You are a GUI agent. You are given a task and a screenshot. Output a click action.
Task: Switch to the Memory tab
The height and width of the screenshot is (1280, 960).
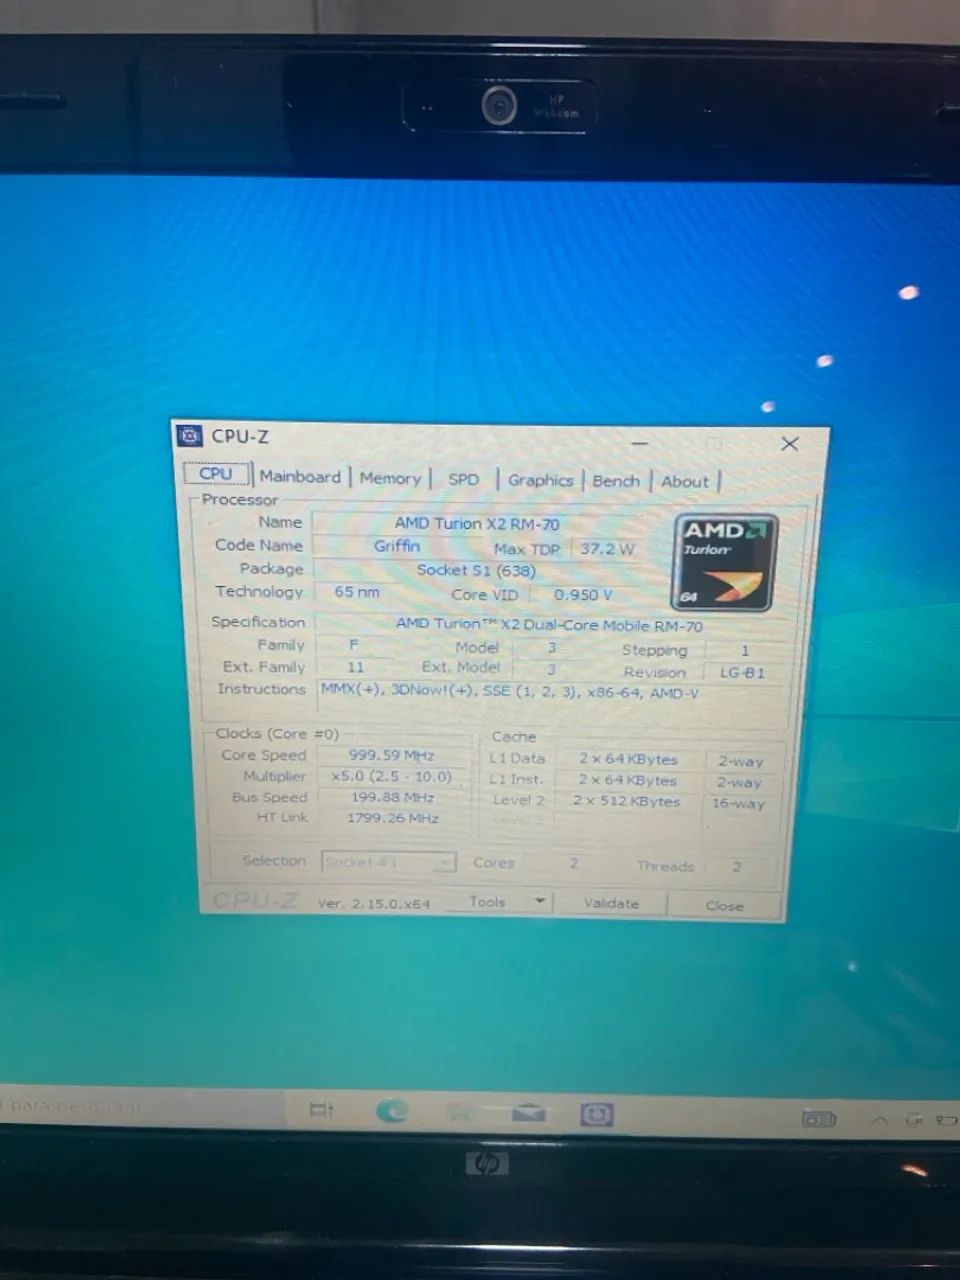pos(390,479)
